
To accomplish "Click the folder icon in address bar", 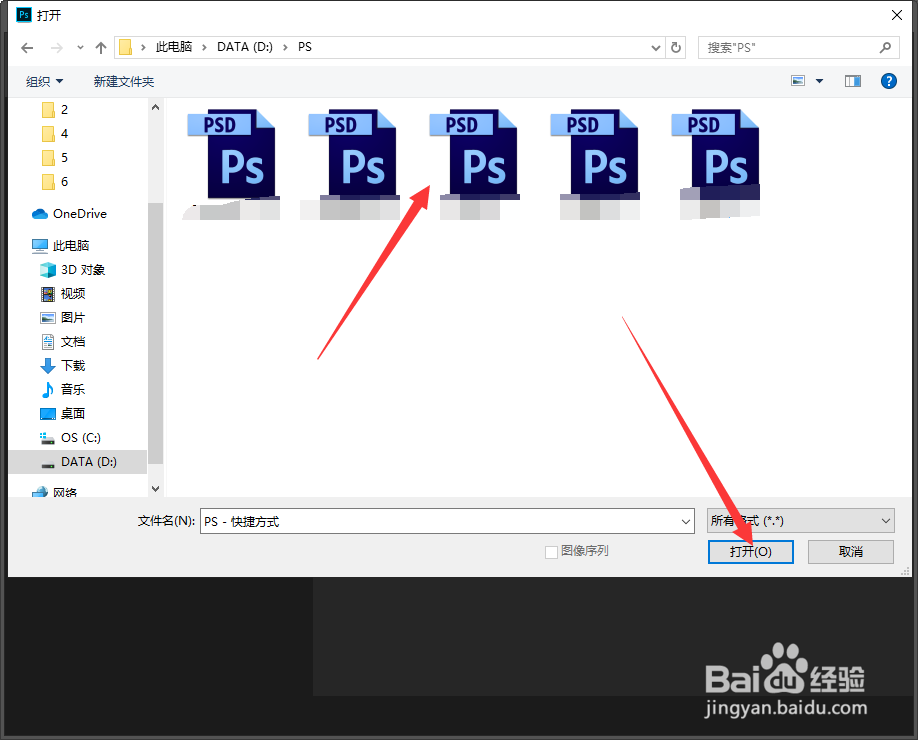I will coord(125,47).
